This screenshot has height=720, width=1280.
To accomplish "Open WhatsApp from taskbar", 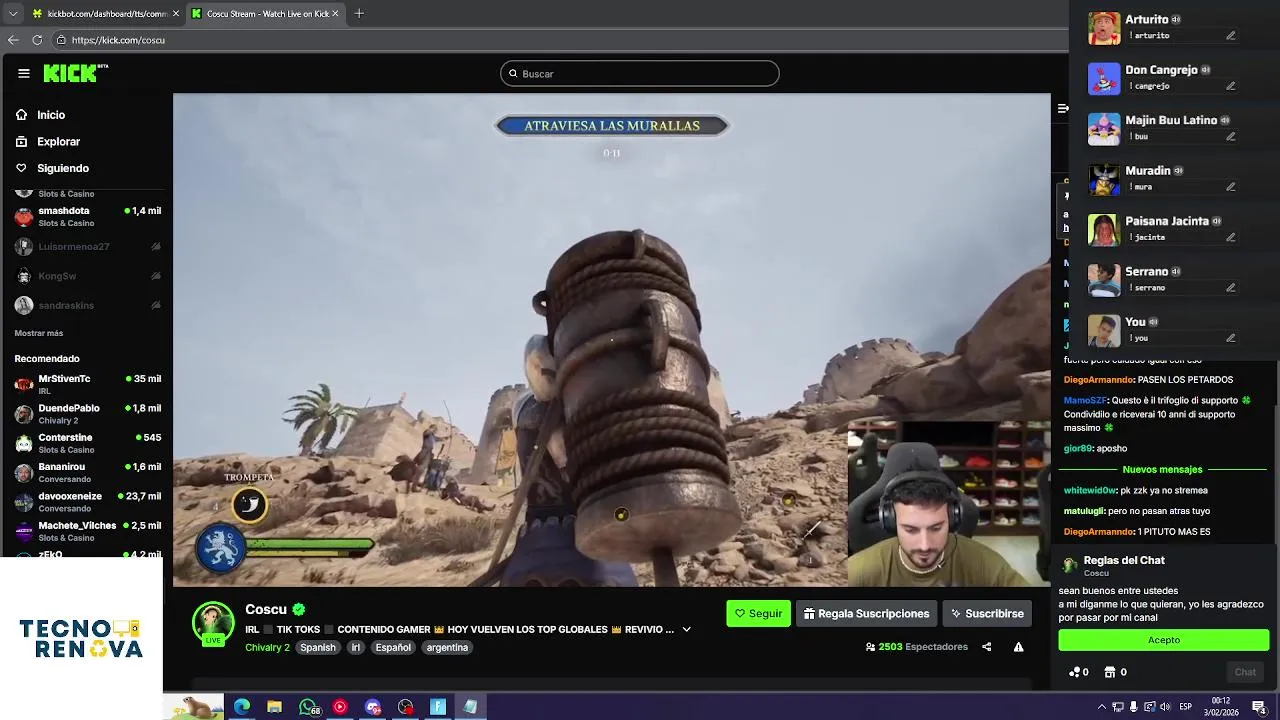I will pos(308,707).
